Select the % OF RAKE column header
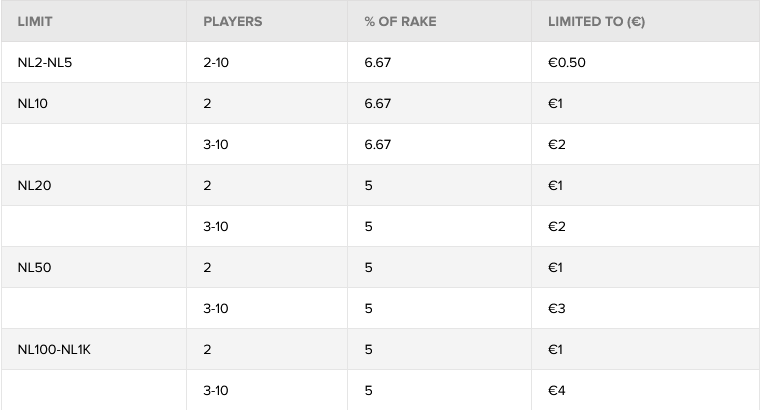The width and height of the screenshot is (761, 410). coord(400,21)
